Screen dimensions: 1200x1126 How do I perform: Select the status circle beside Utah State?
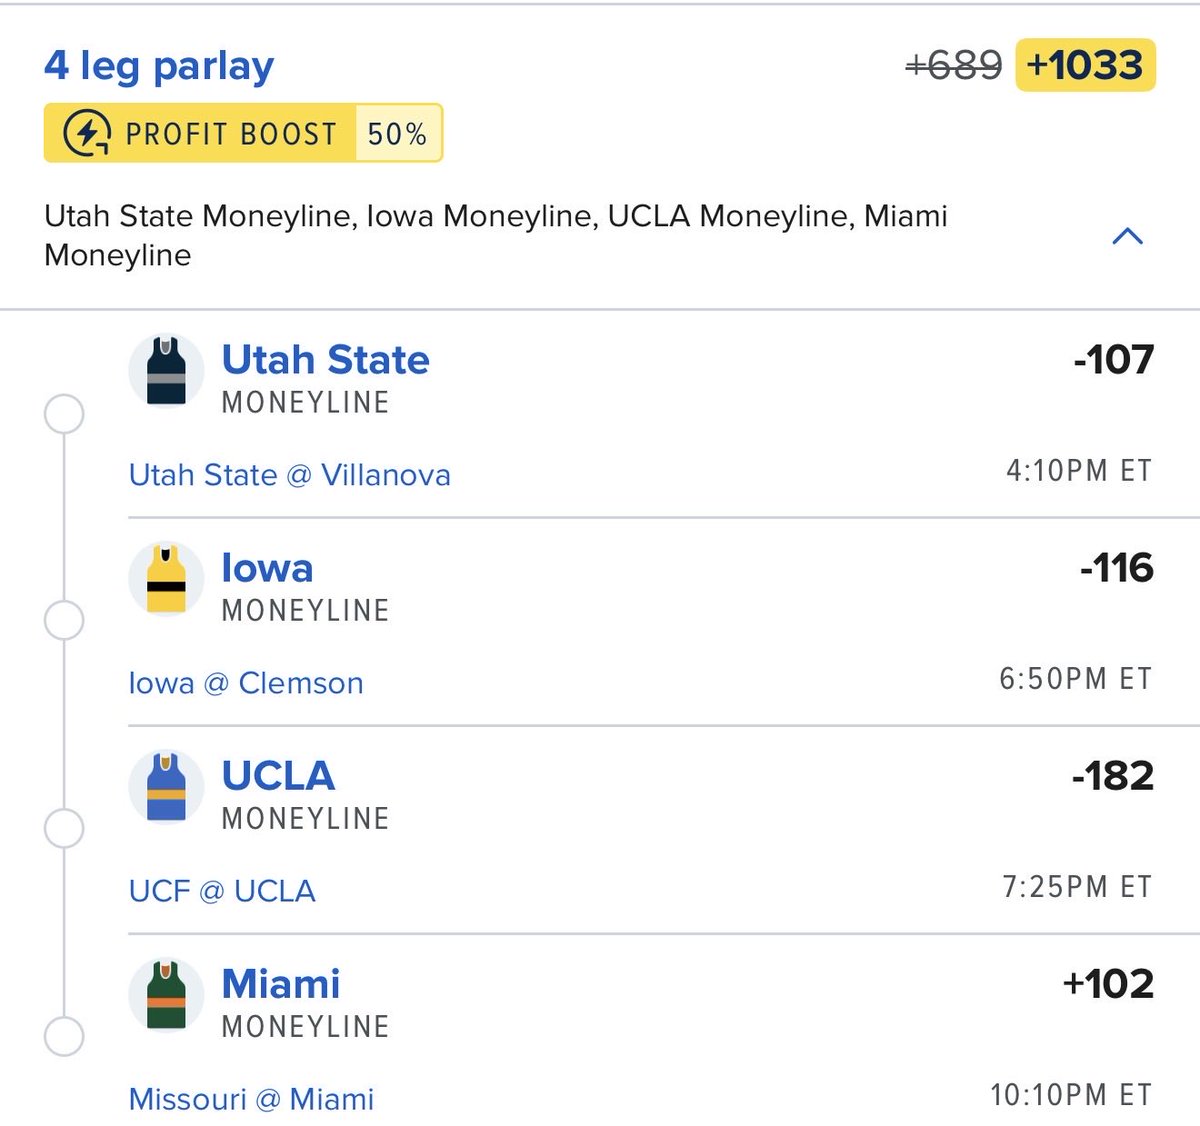point(64,413)
